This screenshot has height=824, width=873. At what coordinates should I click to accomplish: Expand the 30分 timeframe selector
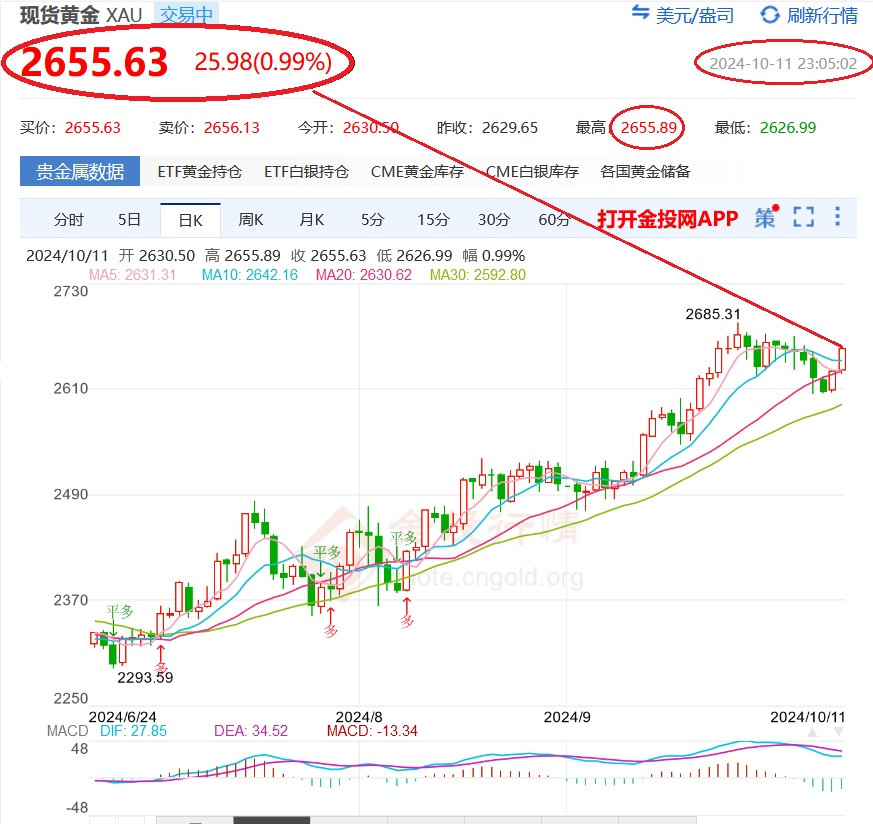click(493, 219)
